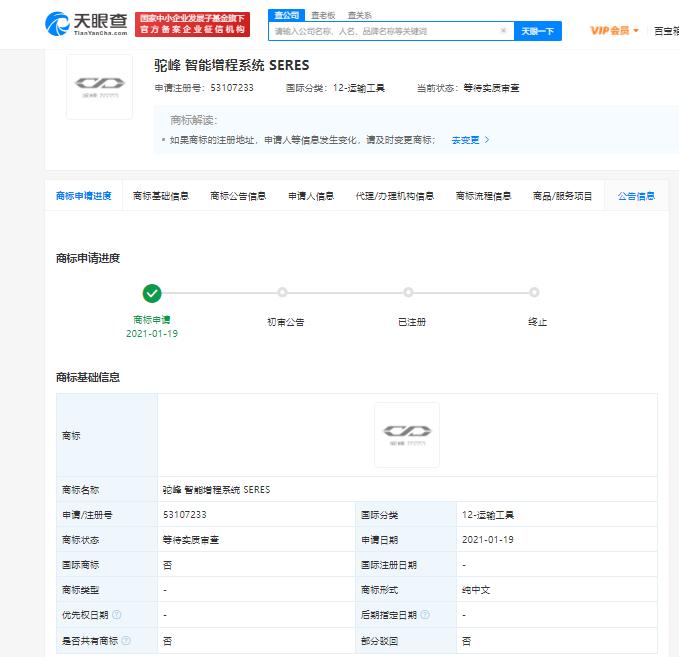
Task: Click the help icon beside 后期指定日期
Action: (425, 615)
